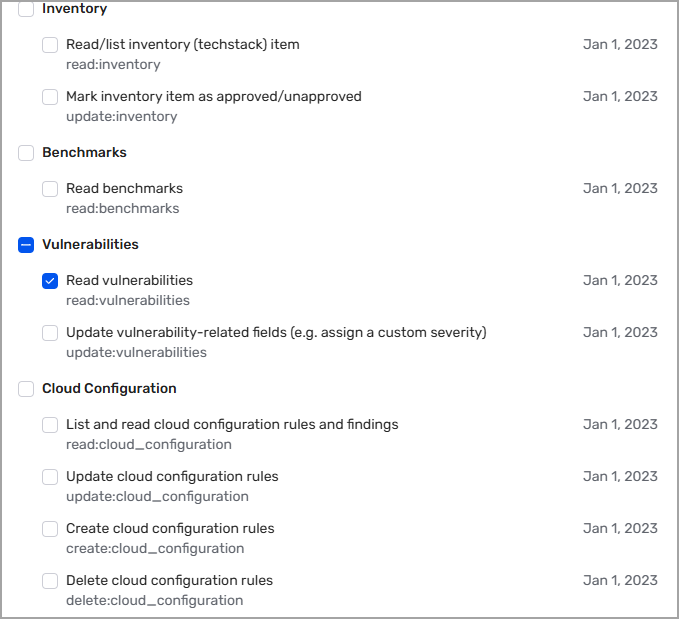
Task: Enable the Read benchmarks permission checkbox
Action: [50, 189]
